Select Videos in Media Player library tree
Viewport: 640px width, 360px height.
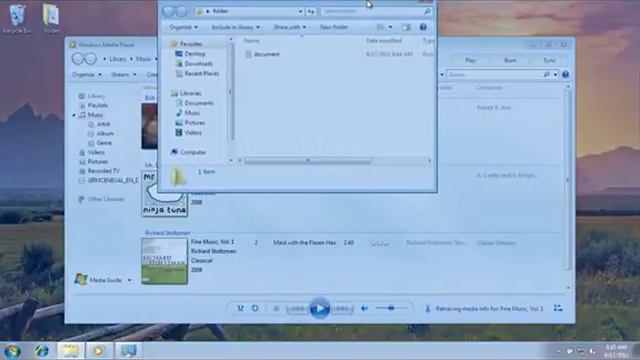click(x=96, y=152)
